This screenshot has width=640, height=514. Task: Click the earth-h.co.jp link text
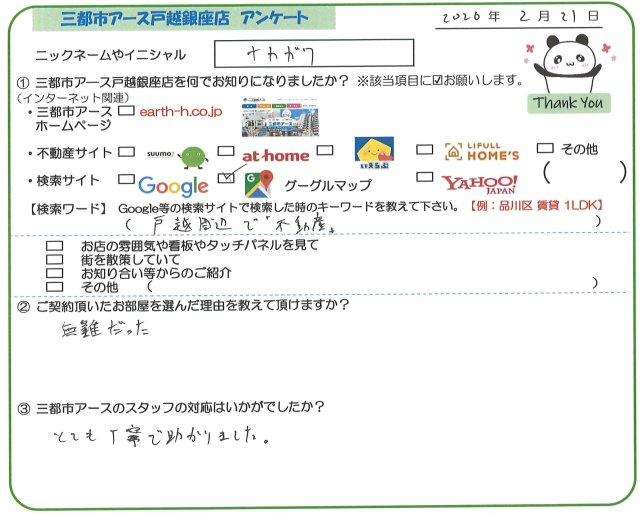point(181,111)
